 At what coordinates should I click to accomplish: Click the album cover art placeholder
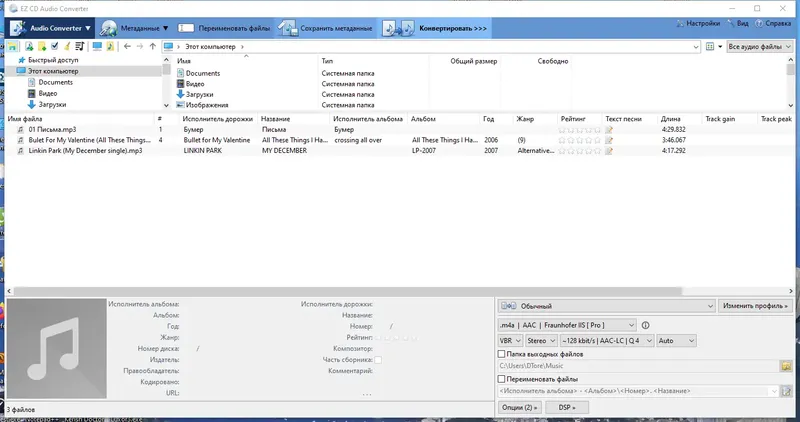pyautogui.click(x=57, y=349)
